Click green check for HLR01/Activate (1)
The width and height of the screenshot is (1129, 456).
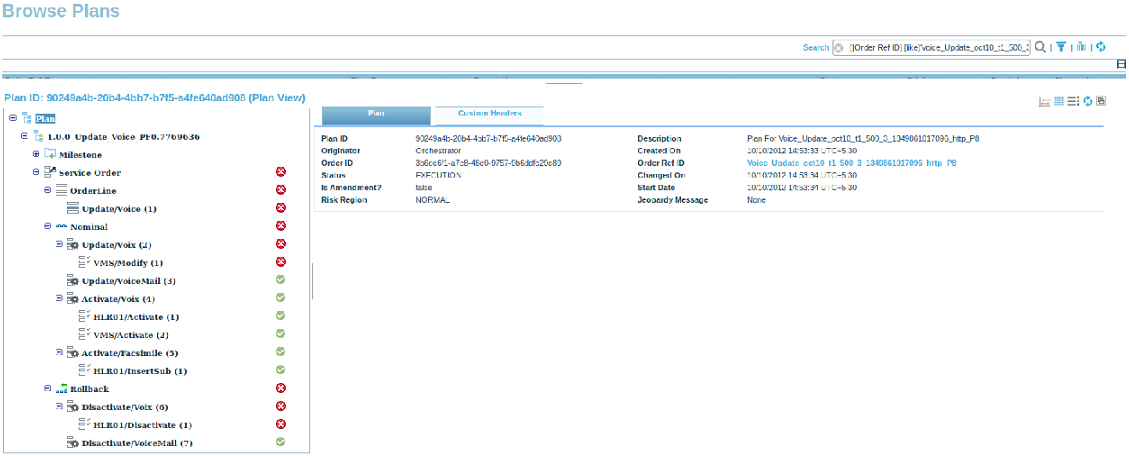[281, 316]
